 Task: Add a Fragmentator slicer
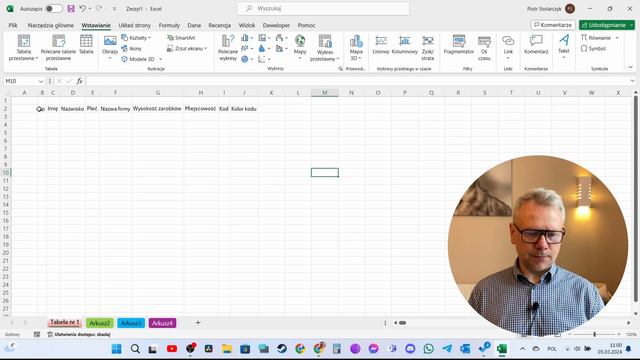click(x=459, y=45)
